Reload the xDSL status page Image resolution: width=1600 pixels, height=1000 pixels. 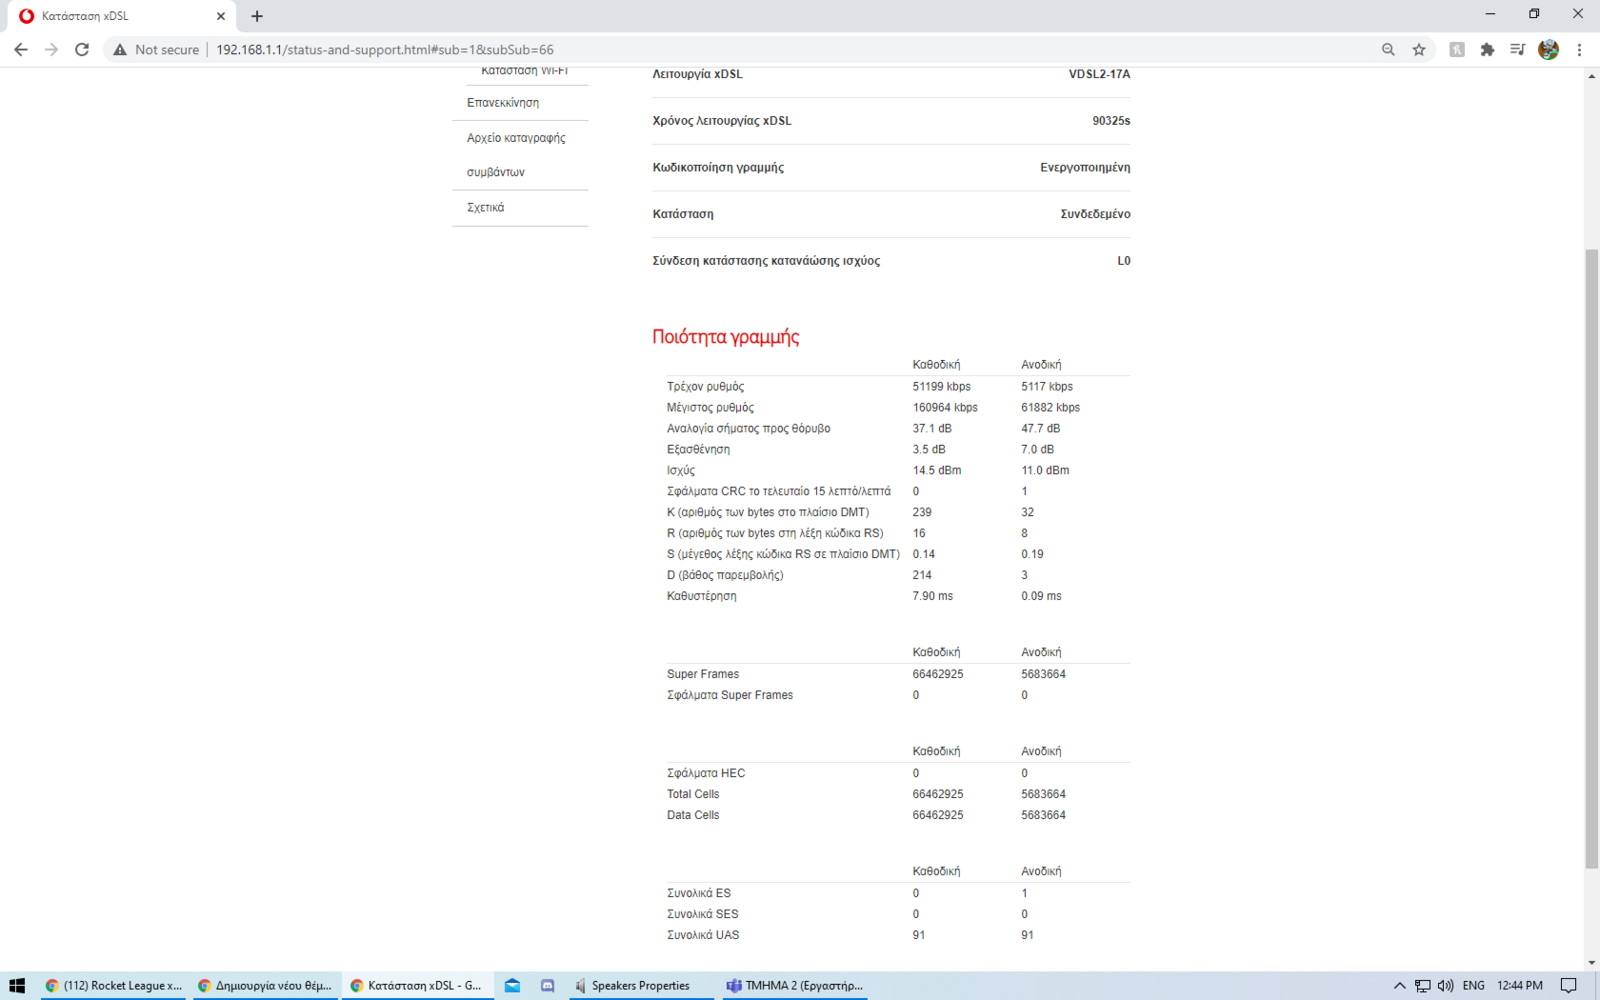coord(82,49)
